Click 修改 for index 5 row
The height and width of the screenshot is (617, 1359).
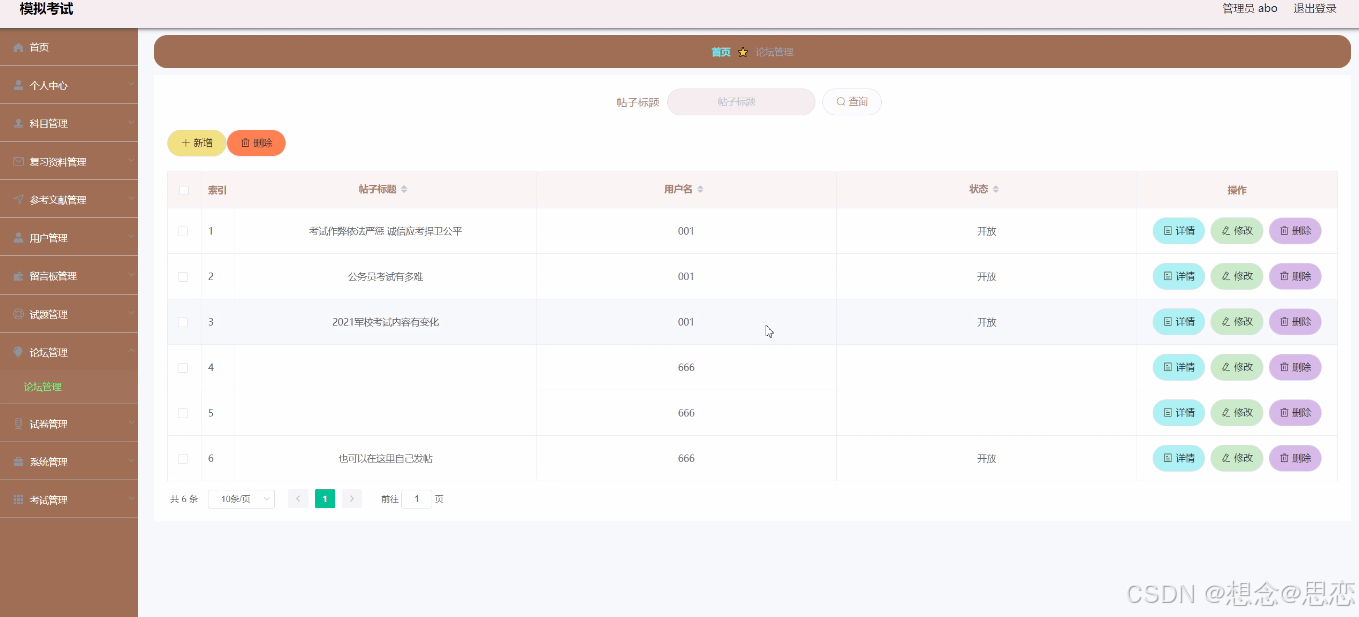point(1237,413)
